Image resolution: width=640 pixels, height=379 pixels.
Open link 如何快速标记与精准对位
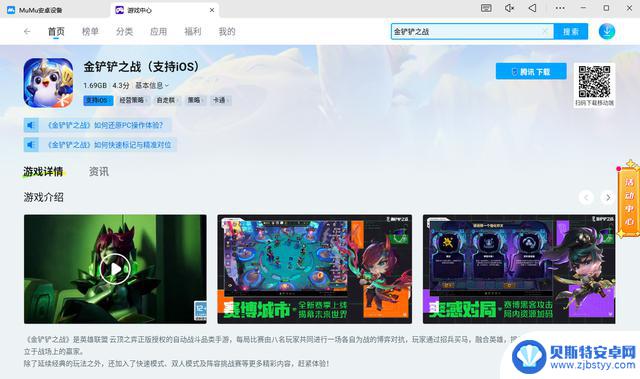click(x=109, y=144)
